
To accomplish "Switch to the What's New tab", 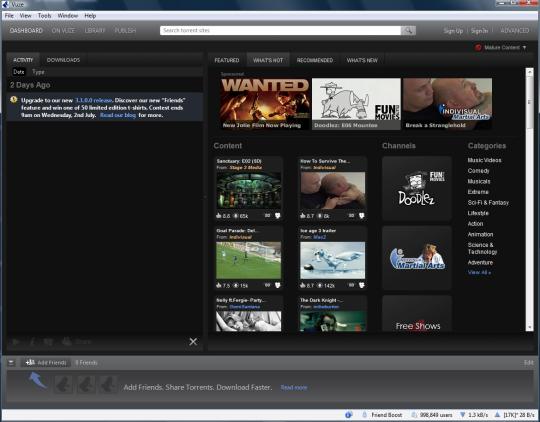I will [x=362, y=60].
